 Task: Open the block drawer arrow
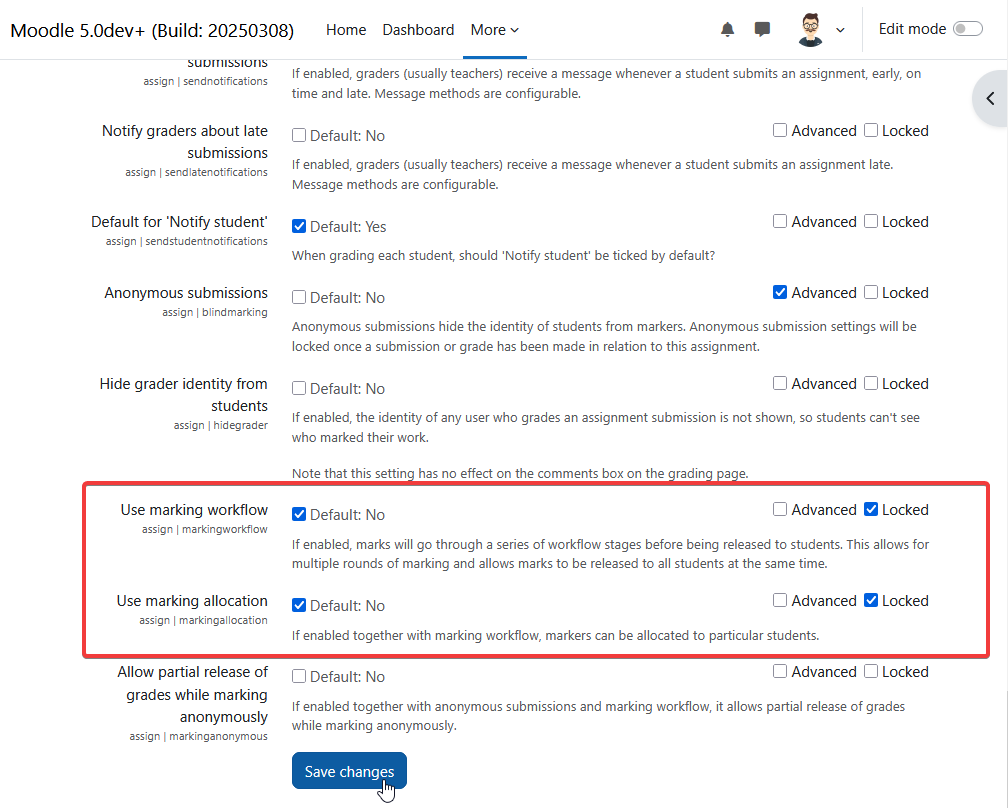tap(991, 98)
